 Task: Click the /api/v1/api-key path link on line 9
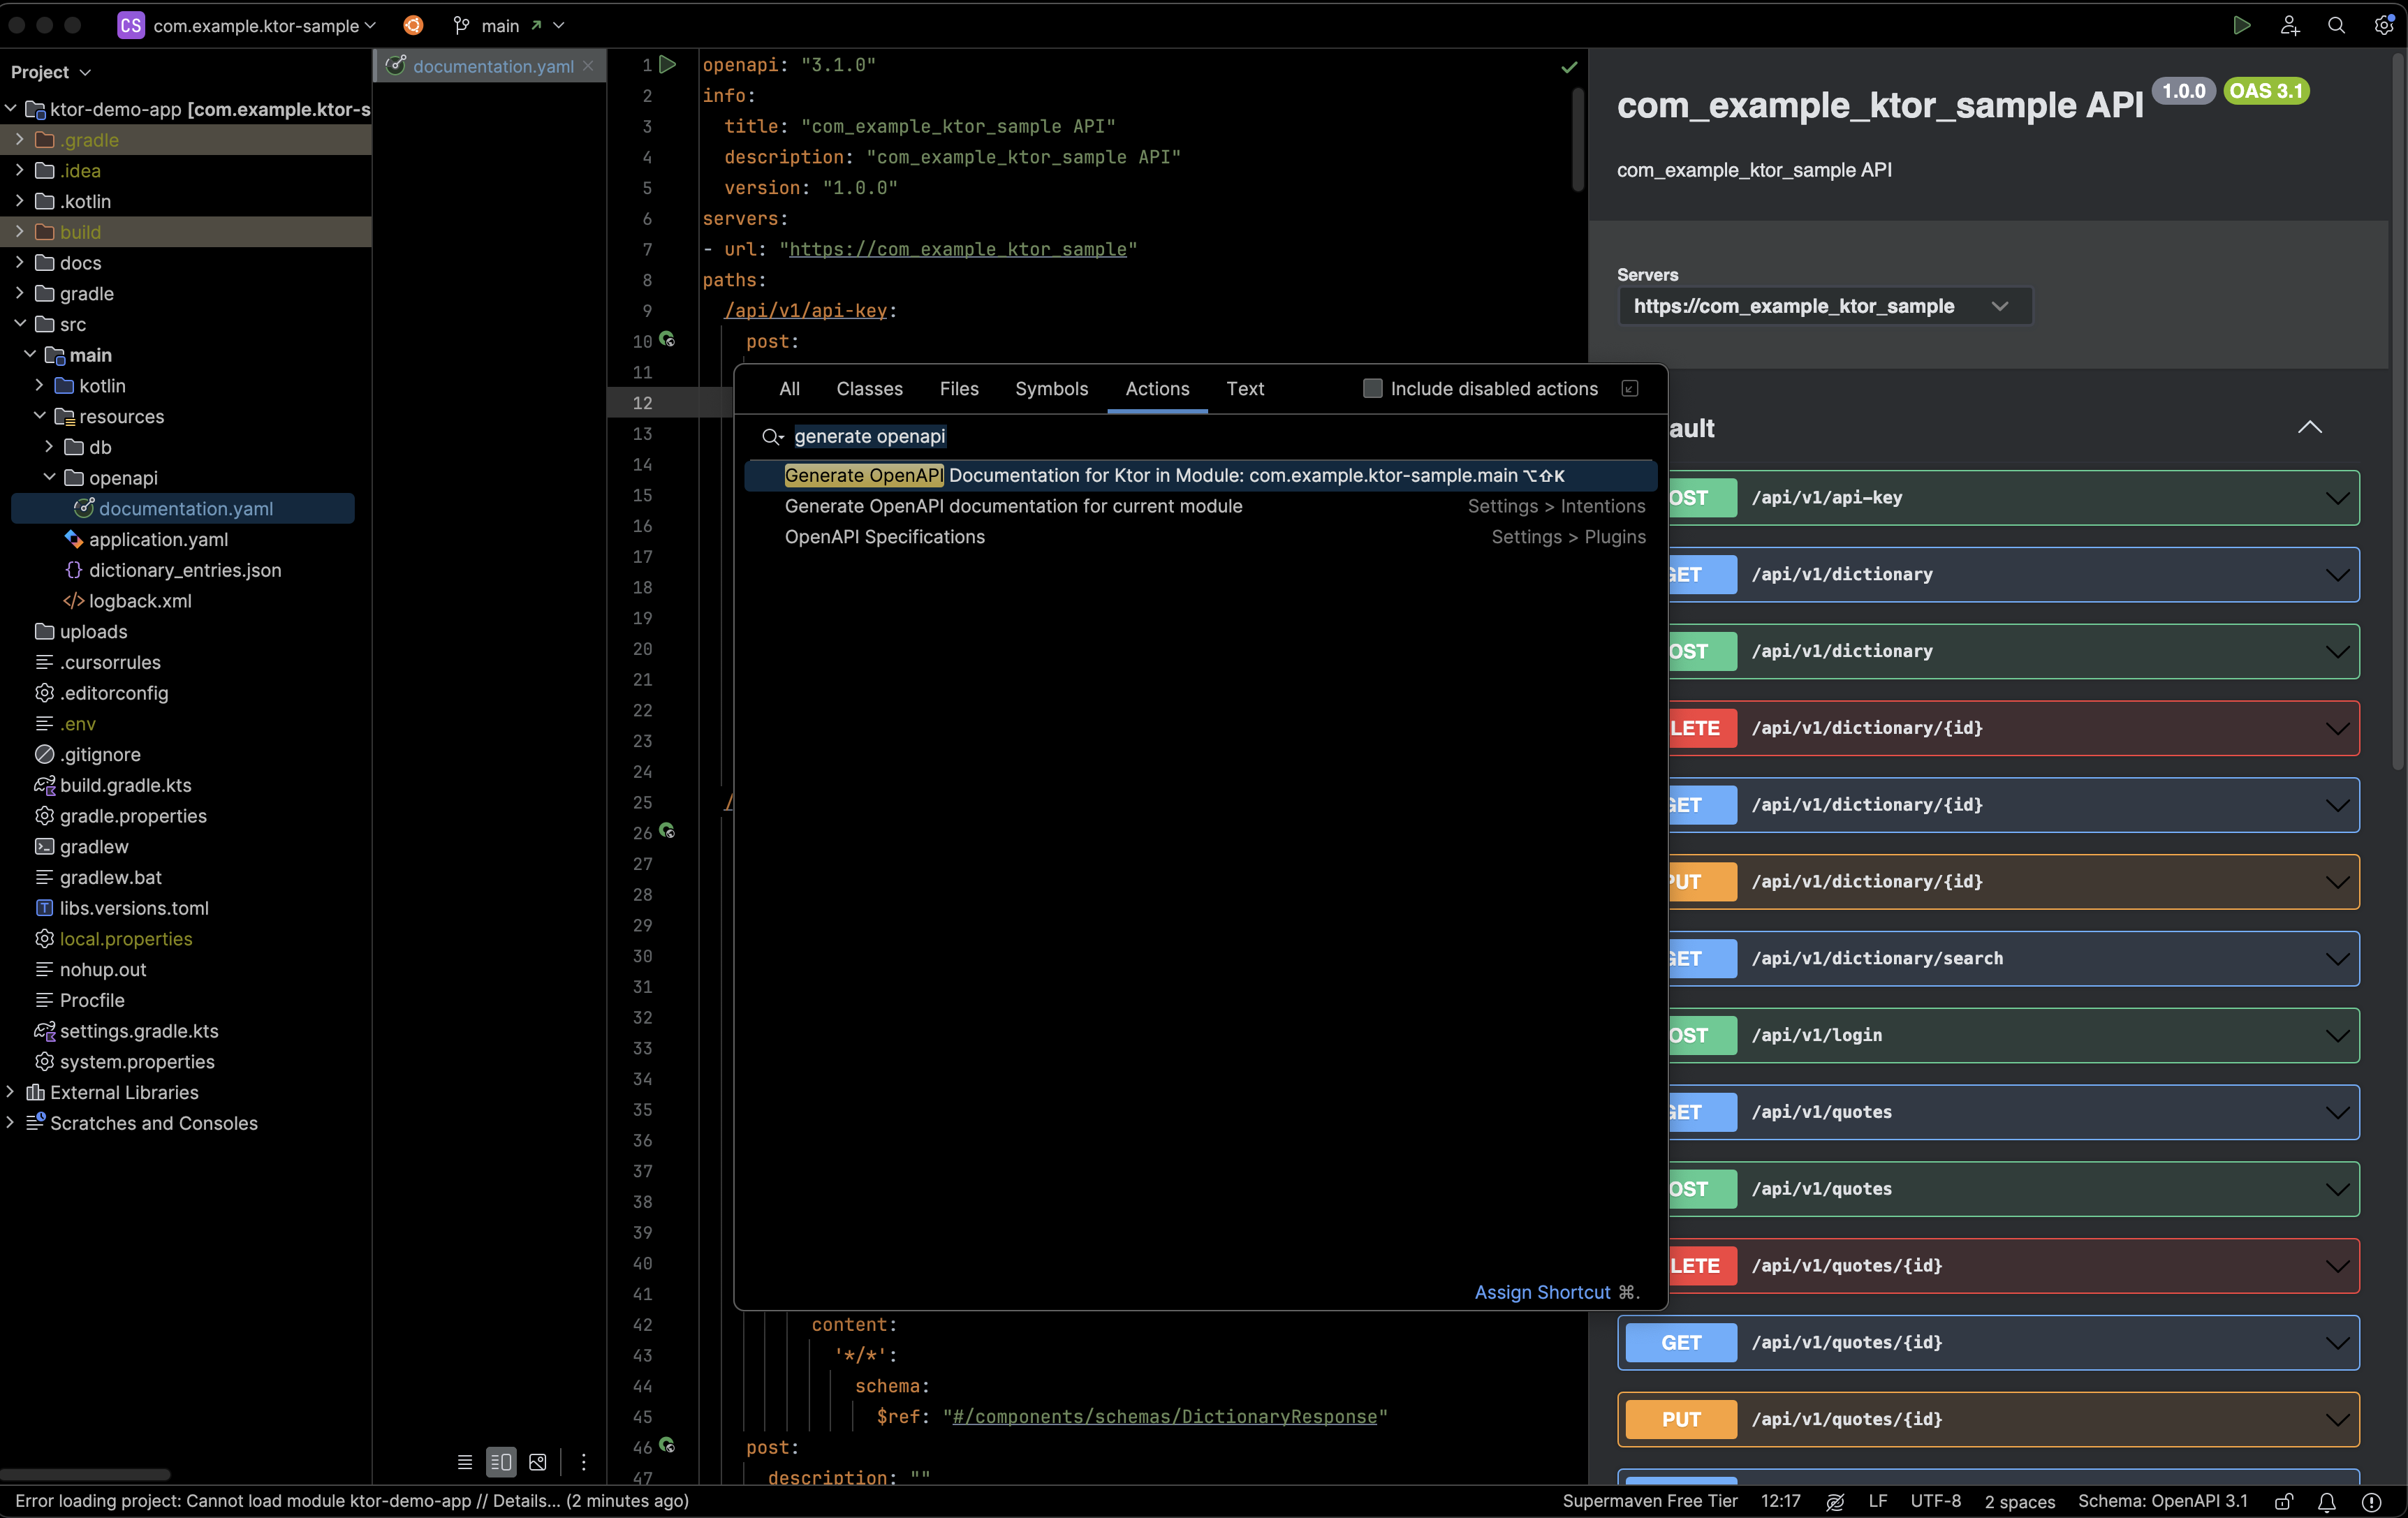805,310
